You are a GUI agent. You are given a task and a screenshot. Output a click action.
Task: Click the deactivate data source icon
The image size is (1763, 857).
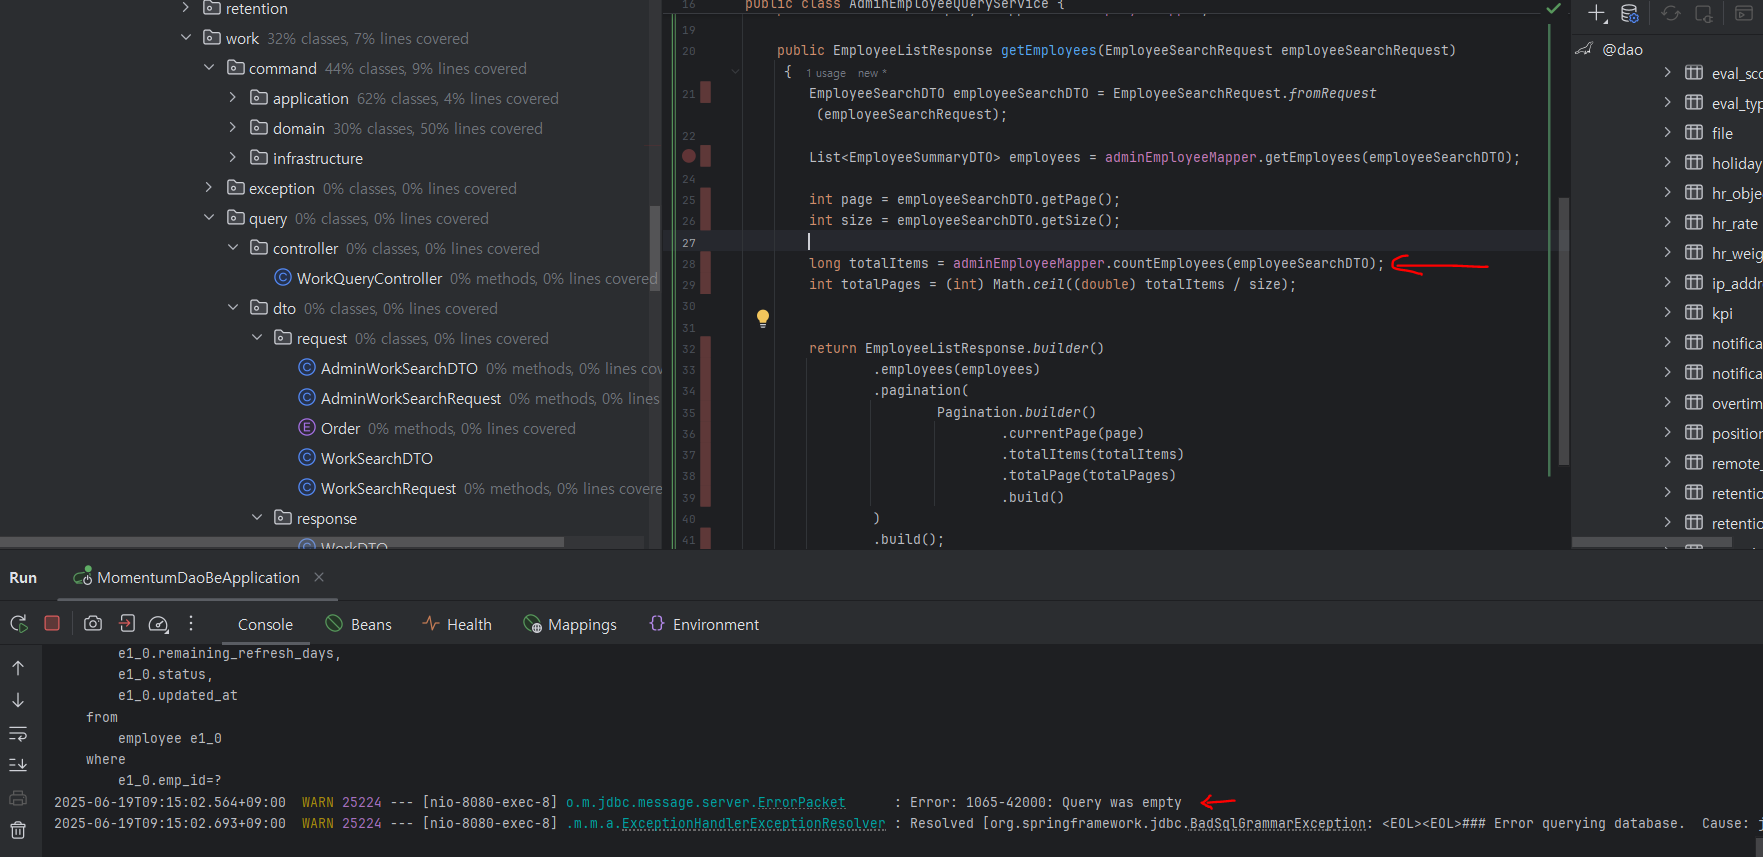tap(1704, 14)
